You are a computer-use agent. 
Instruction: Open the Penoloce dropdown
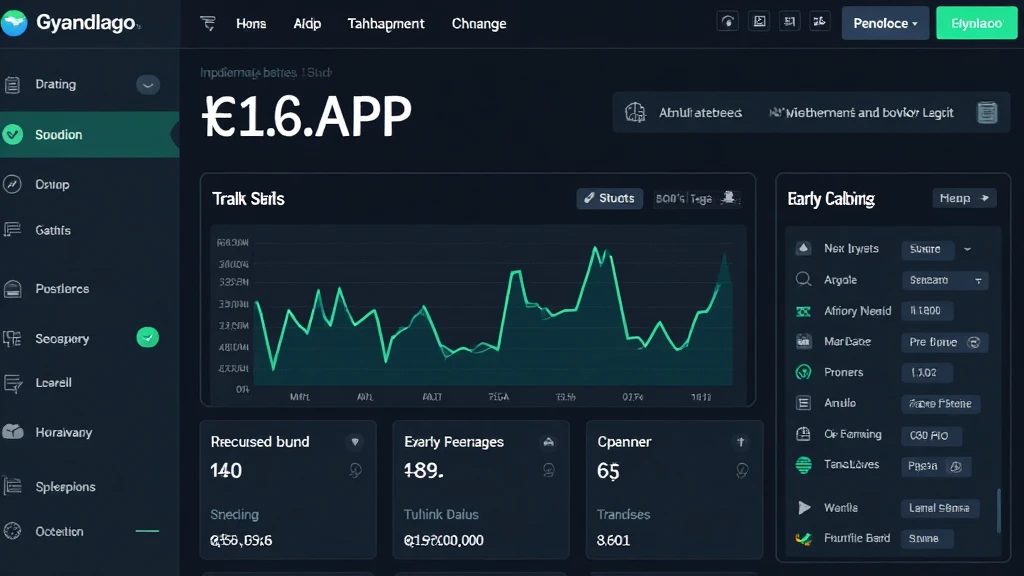tap(885, 23)
